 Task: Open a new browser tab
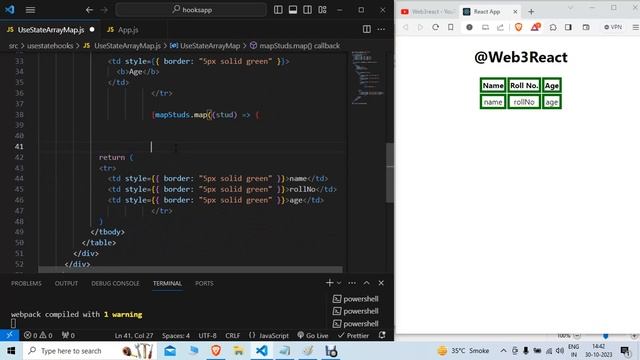(x=531, y=12)
